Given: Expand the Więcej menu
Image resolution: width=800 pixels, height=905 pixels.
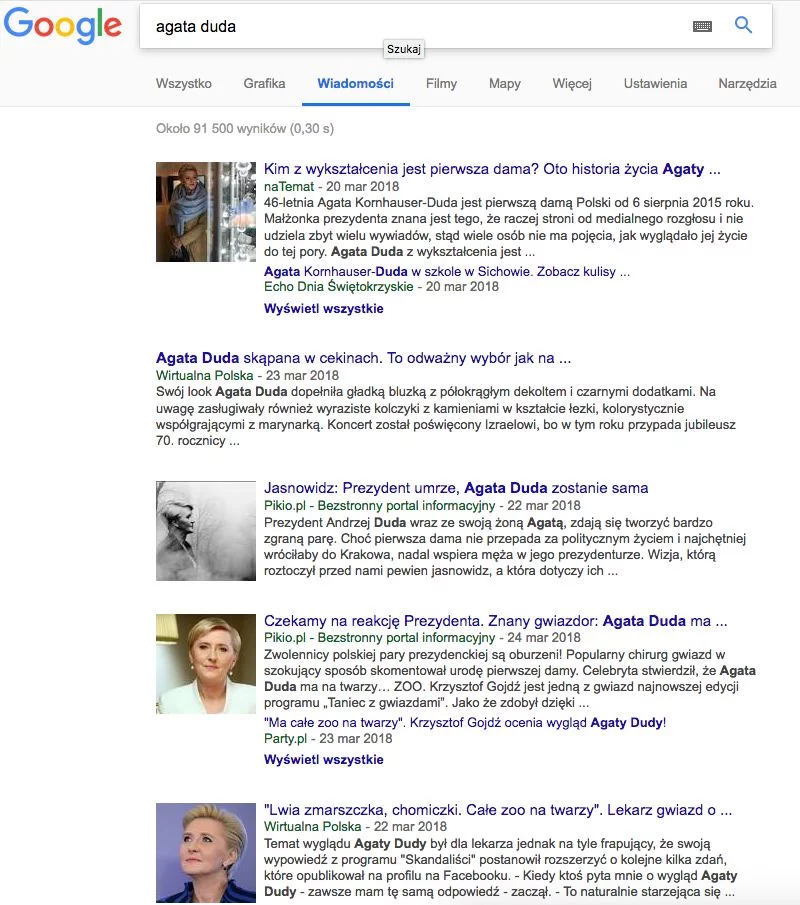Looking at the screenshot, I should [x=572, y=84].
